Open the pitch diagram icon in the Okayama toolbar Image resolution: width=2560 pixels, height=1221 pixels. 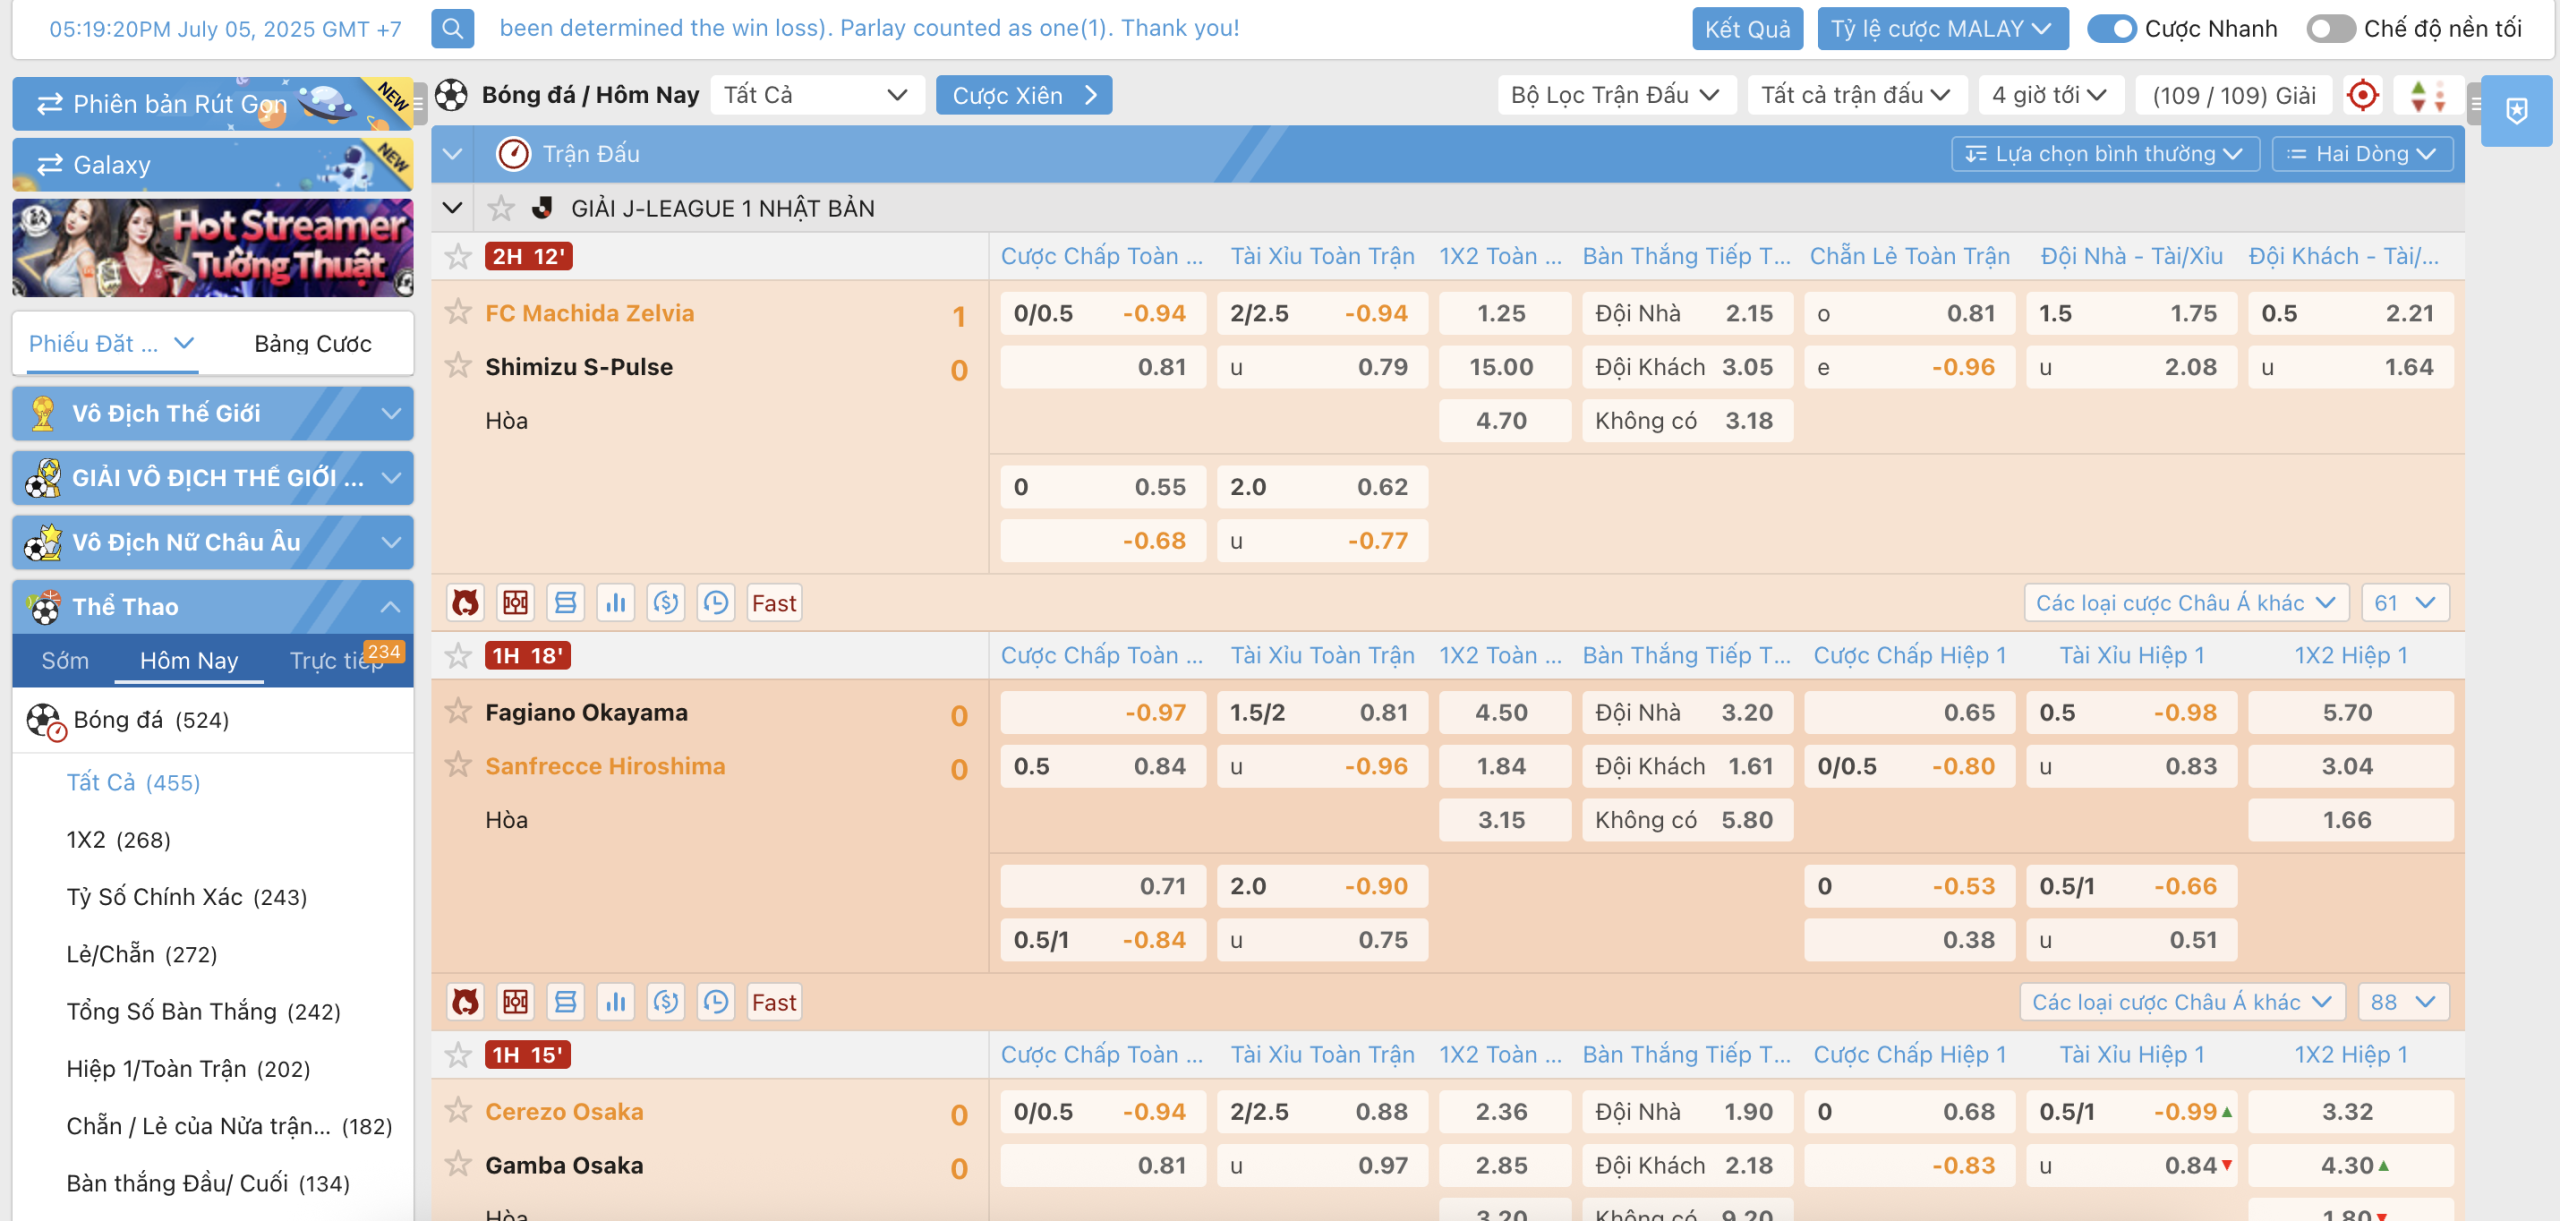(516, 1002)
